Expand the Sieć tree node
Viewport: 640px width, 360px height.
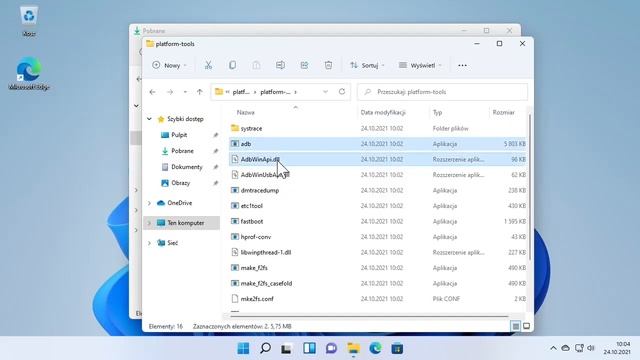click(149, 243)
